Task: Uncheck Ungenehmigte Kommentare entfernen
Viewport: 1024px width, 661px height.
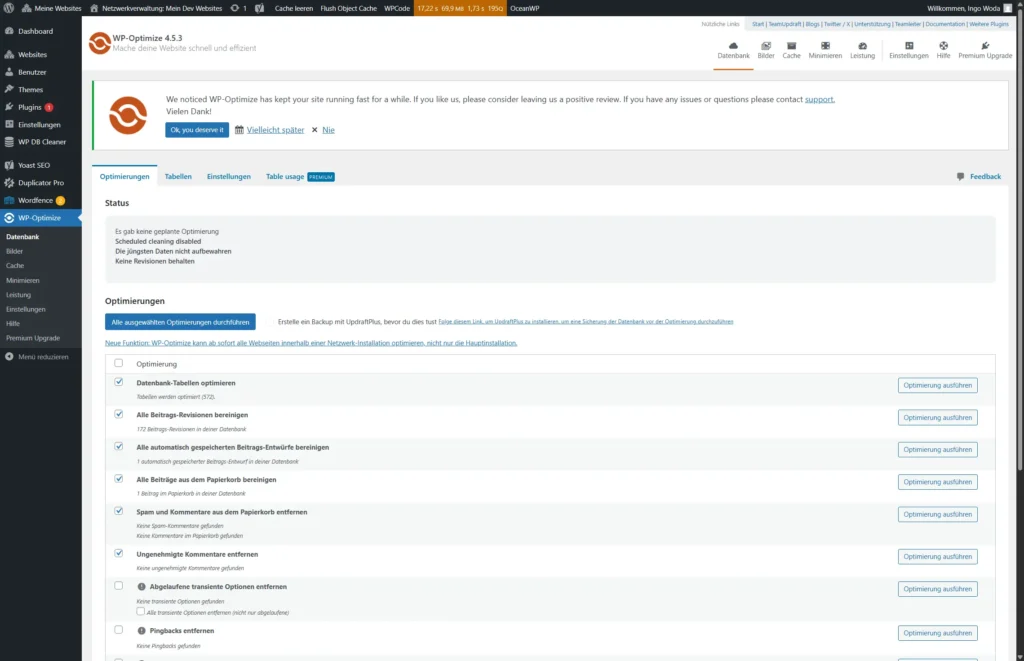Action: point(118,553)
